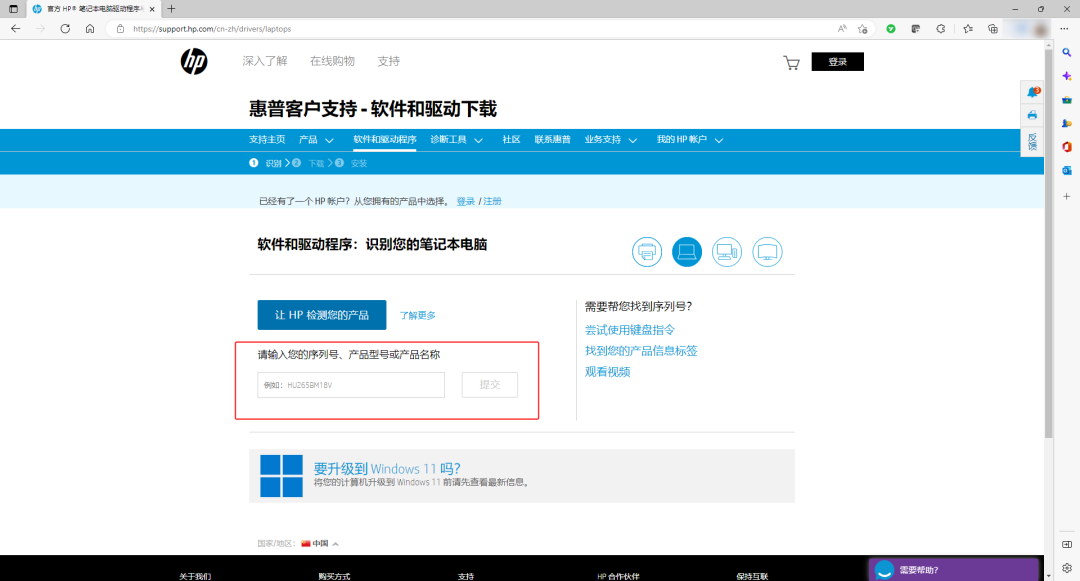Click the serial number input field
Viewport: 1080px width, 581px height.
coord(351,385)
